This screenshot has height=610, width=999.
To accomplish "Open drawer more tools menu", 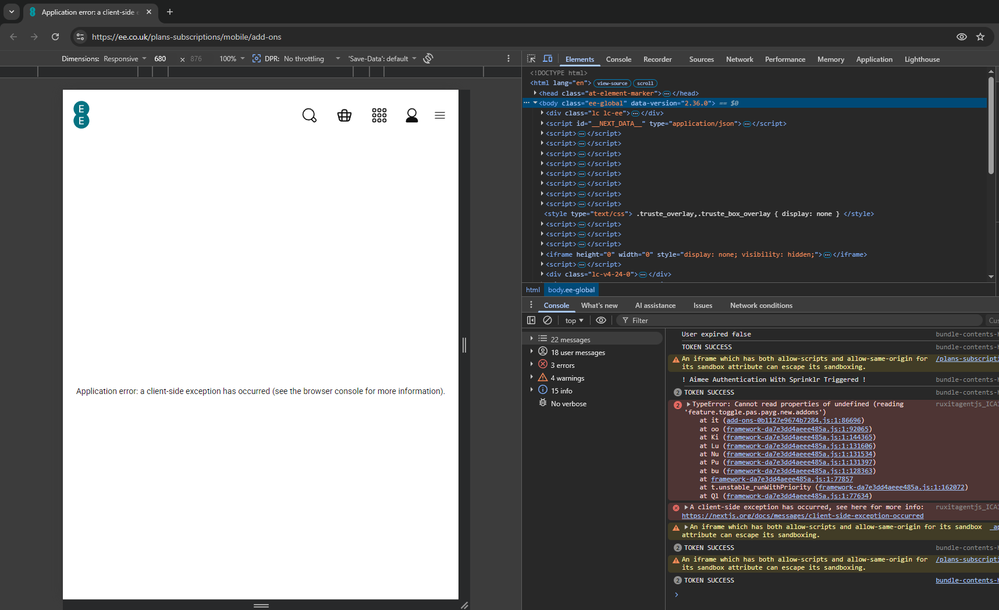I will pyautogui.click(x=531, y=305).
